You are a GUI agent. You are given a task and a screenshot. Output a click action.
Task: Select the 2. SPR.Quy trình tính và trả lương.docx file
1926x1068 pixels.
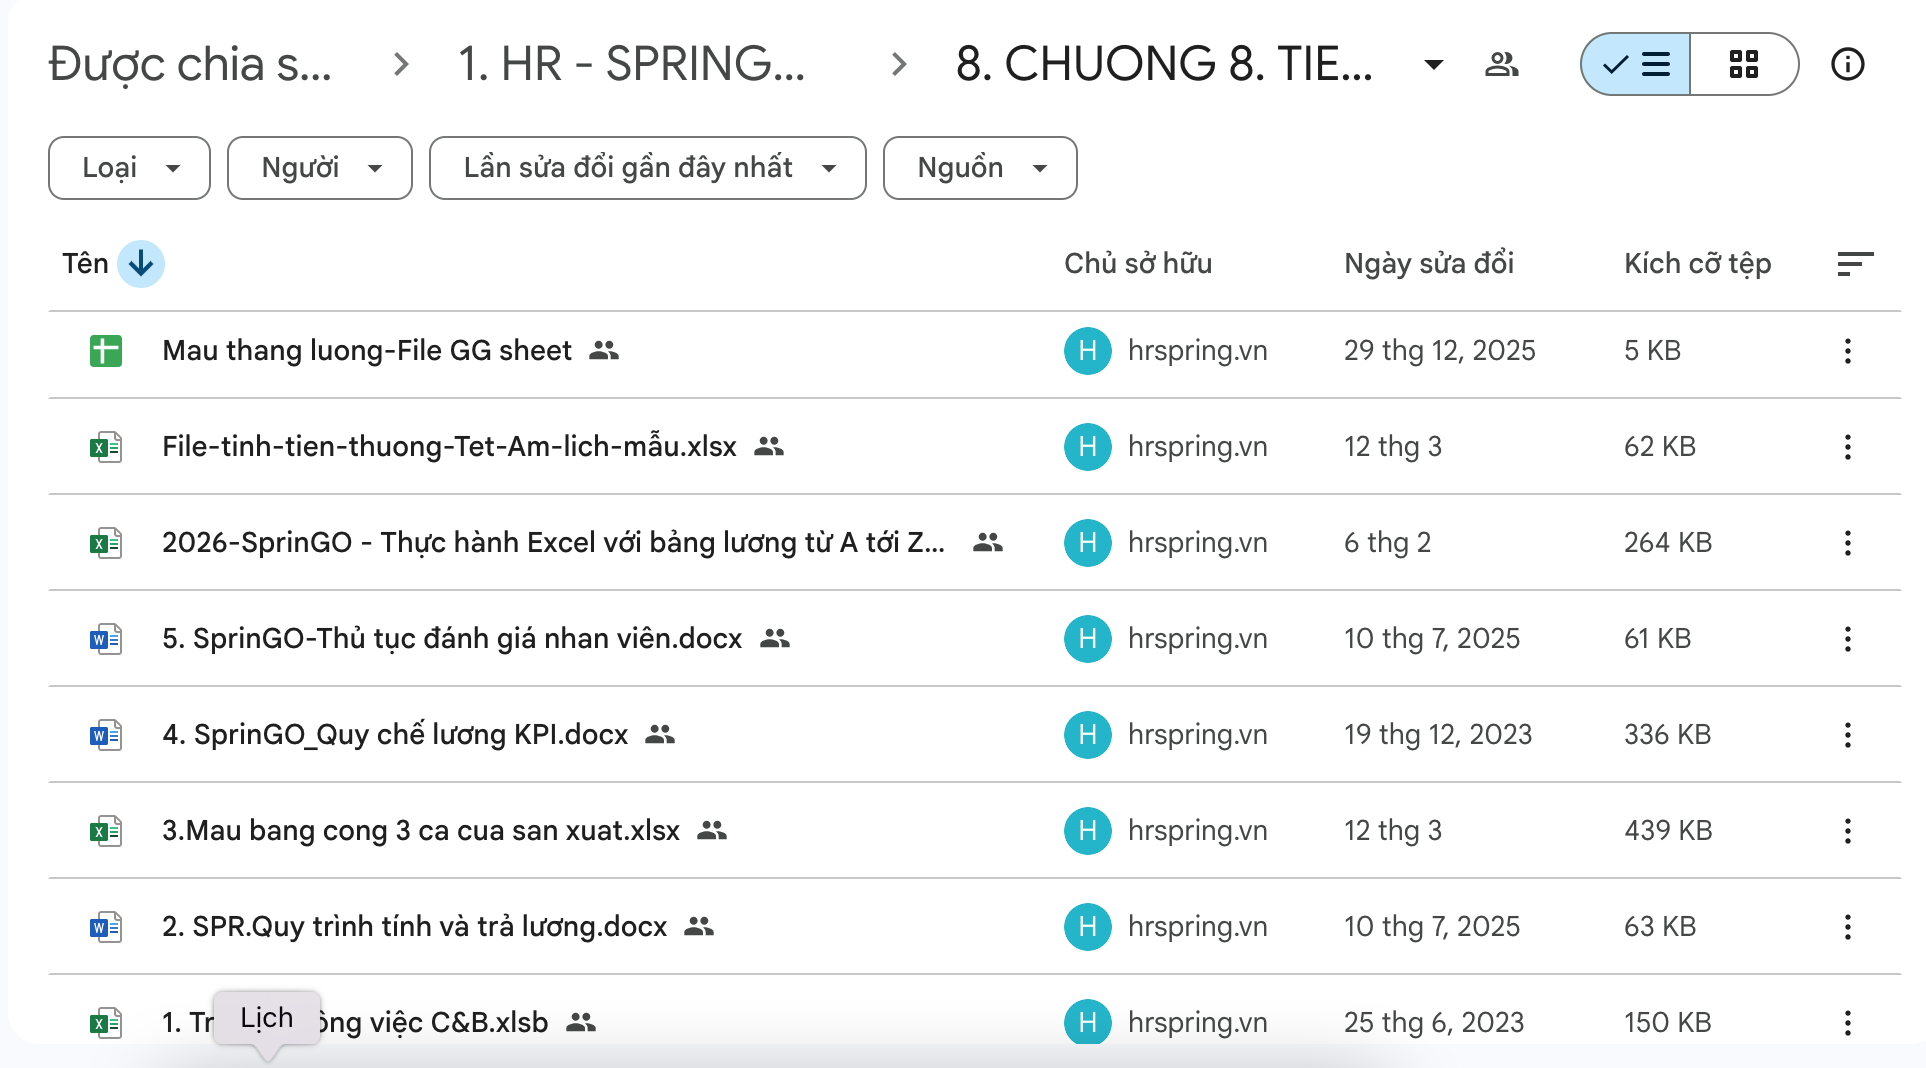(414, 927)
